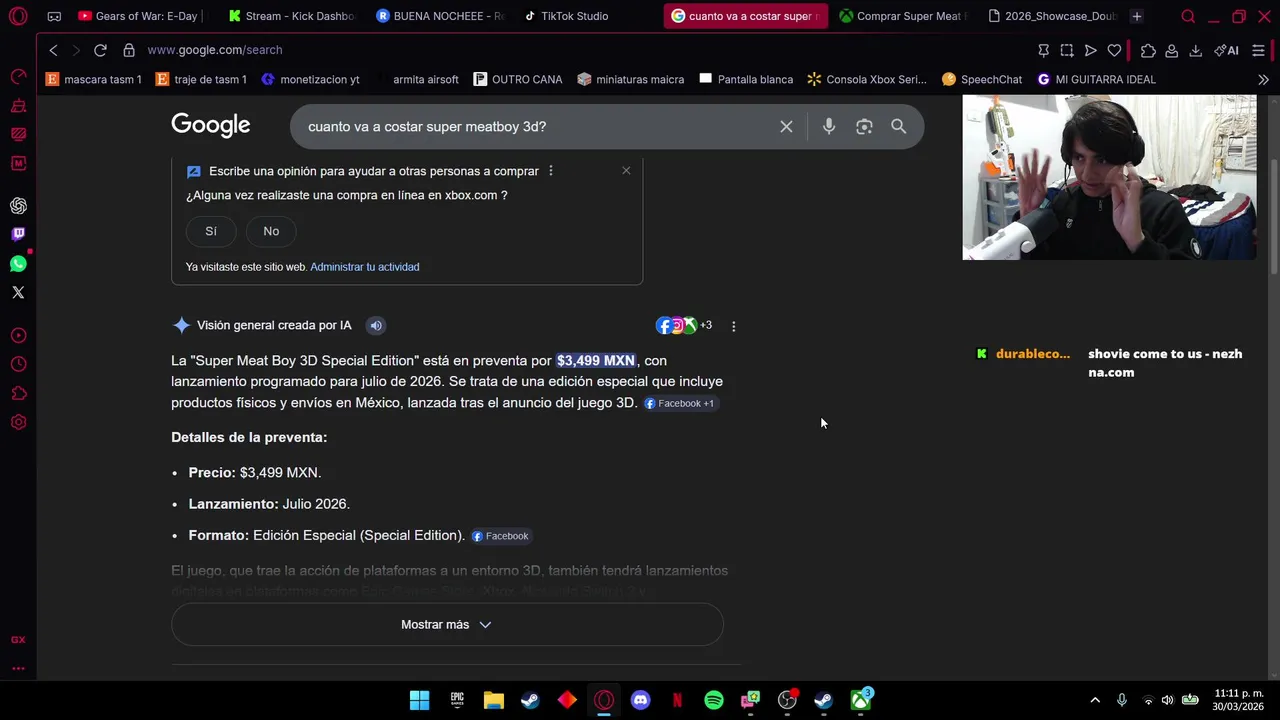Image resolution: width=1280 pixels, height=720 pixels.
Task: Open AI overview three-dot options menu
Action: [734, 326]
